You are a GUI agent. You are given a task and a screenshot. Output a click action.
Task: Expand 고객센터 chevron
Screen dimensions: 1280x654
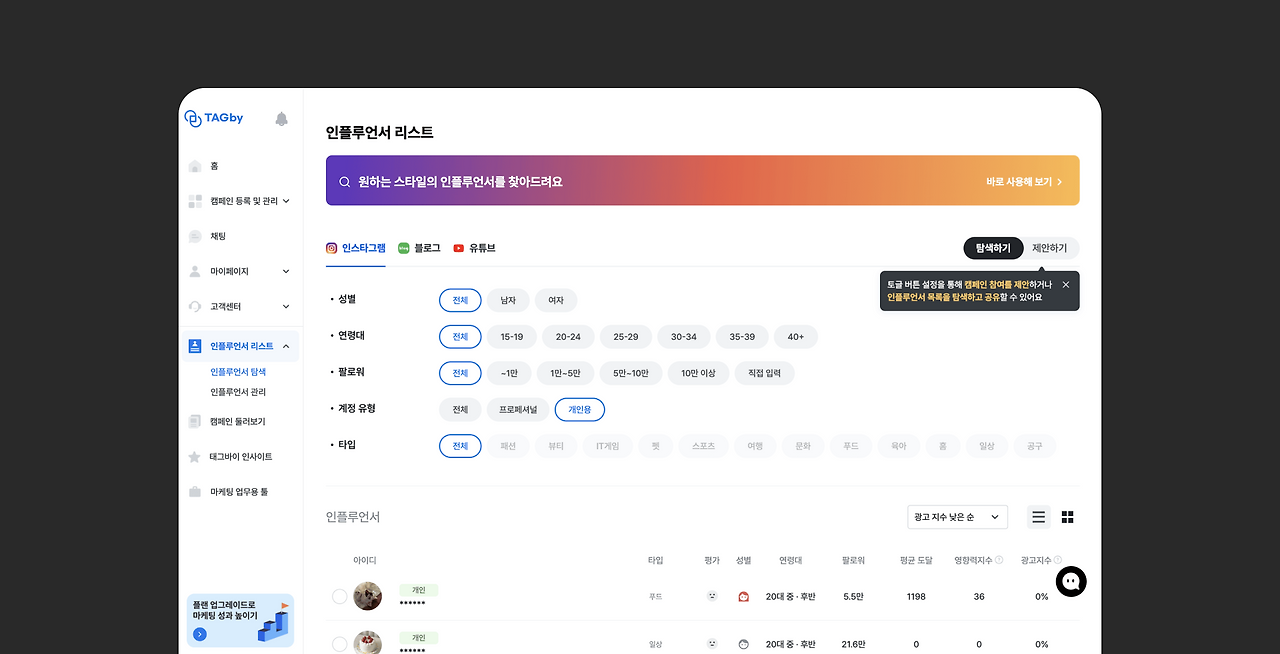point(286,306)
